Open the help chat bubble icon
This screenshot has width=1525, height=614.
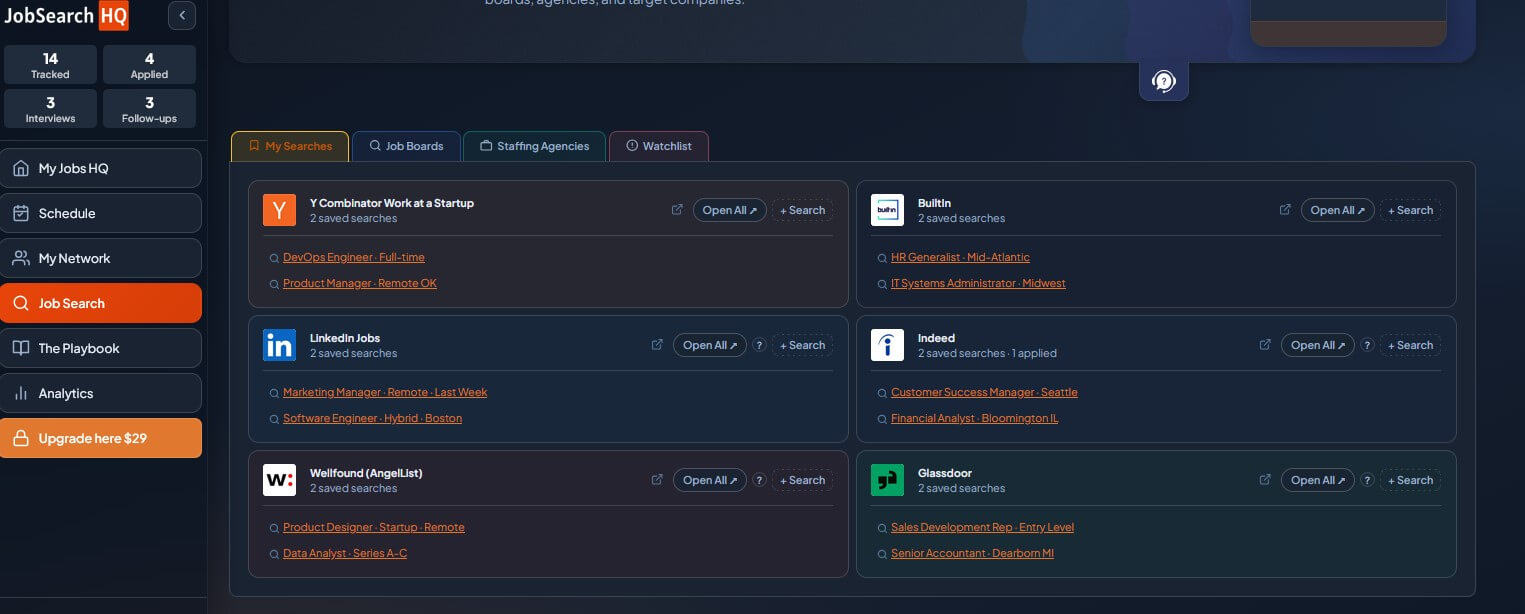pos(1163,81)
